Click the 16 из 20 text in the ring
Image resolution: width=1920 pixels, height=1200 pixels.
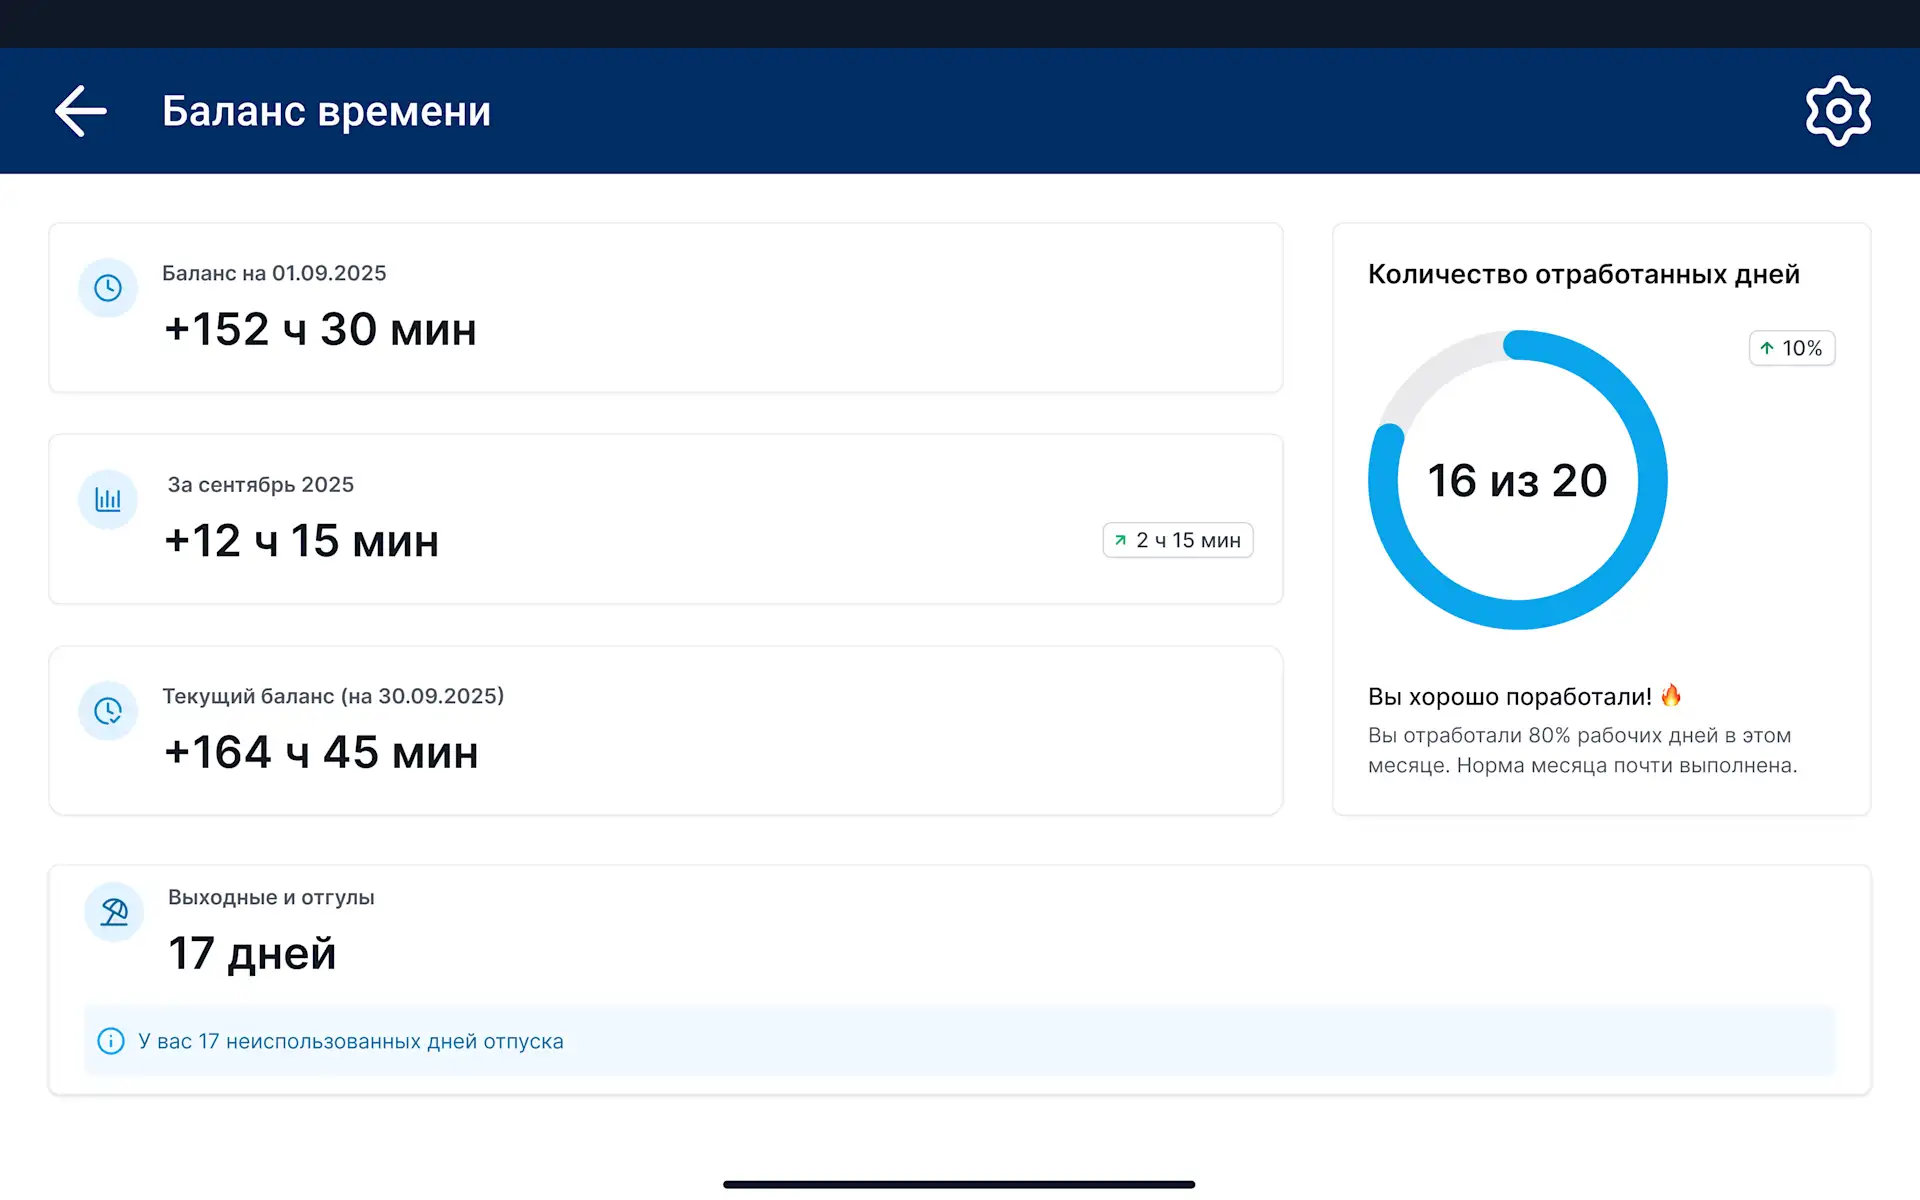(x=1517, y=481)
